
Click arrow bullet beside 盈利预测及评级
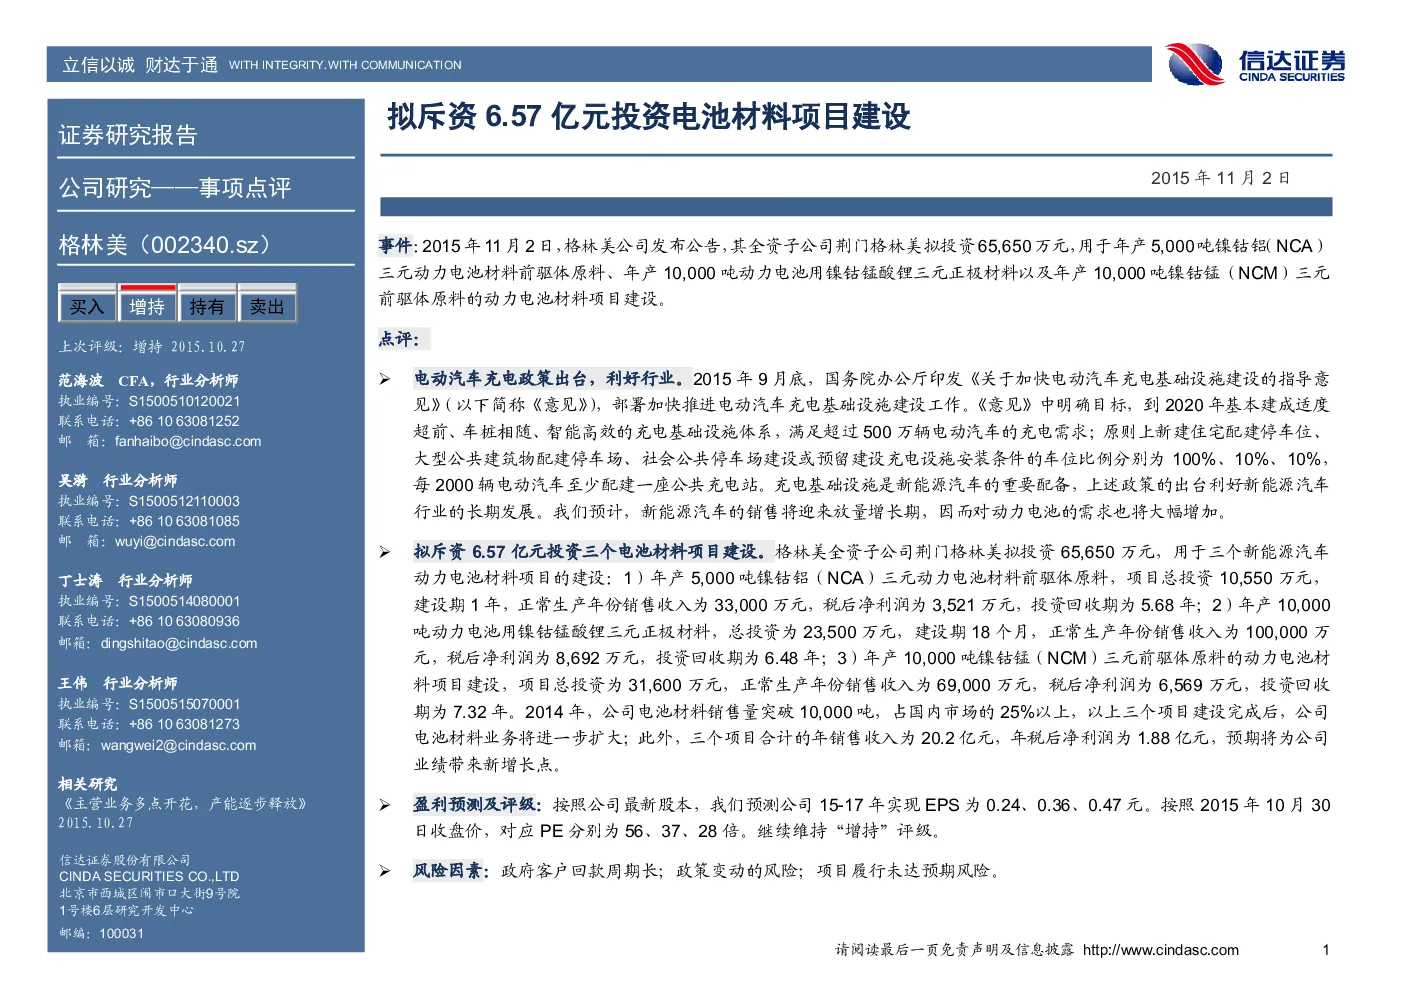point(385,805)
